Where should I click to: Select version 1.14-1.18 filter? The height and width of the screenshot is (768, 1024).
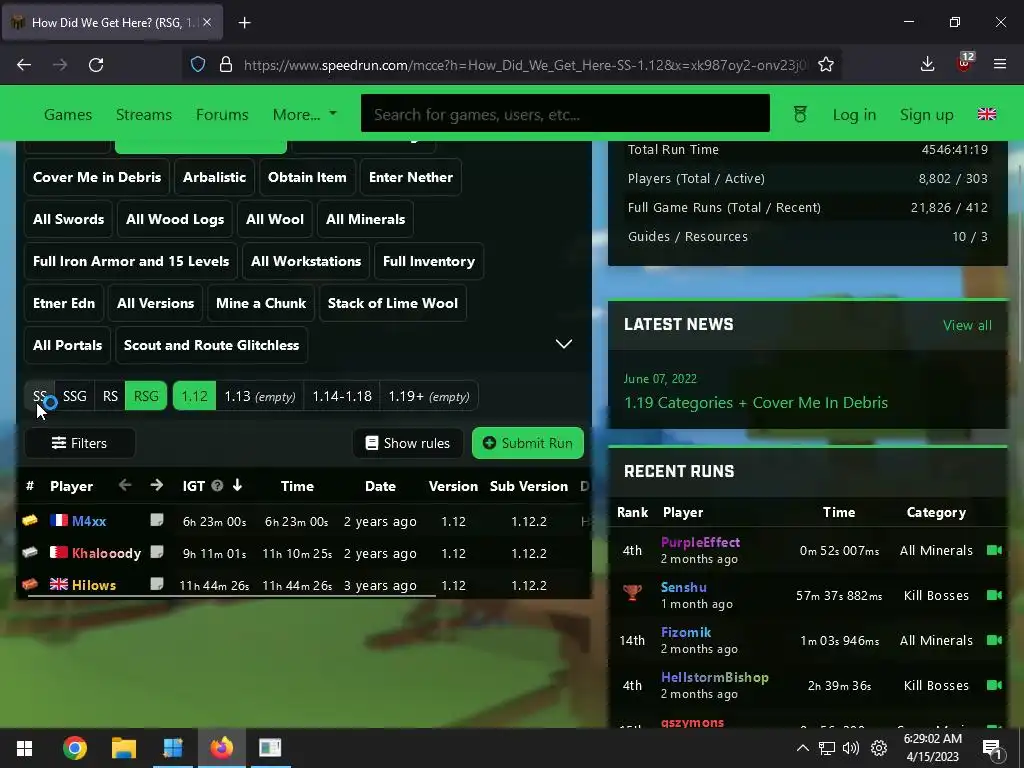(x=342, y=396)
